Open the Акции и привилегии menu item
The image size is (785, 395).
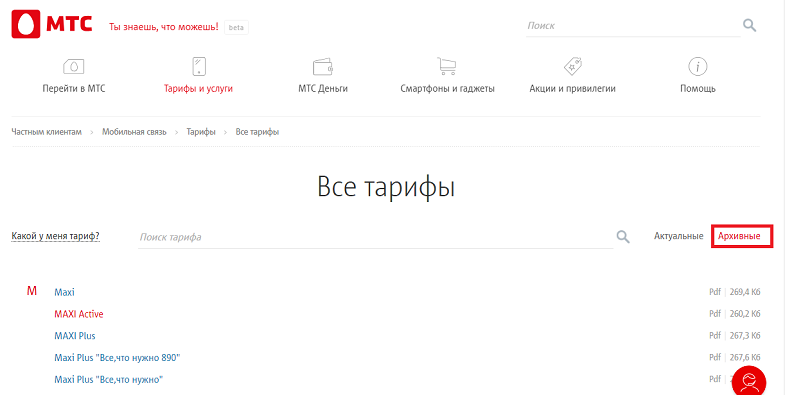click(x=572, y=89)
